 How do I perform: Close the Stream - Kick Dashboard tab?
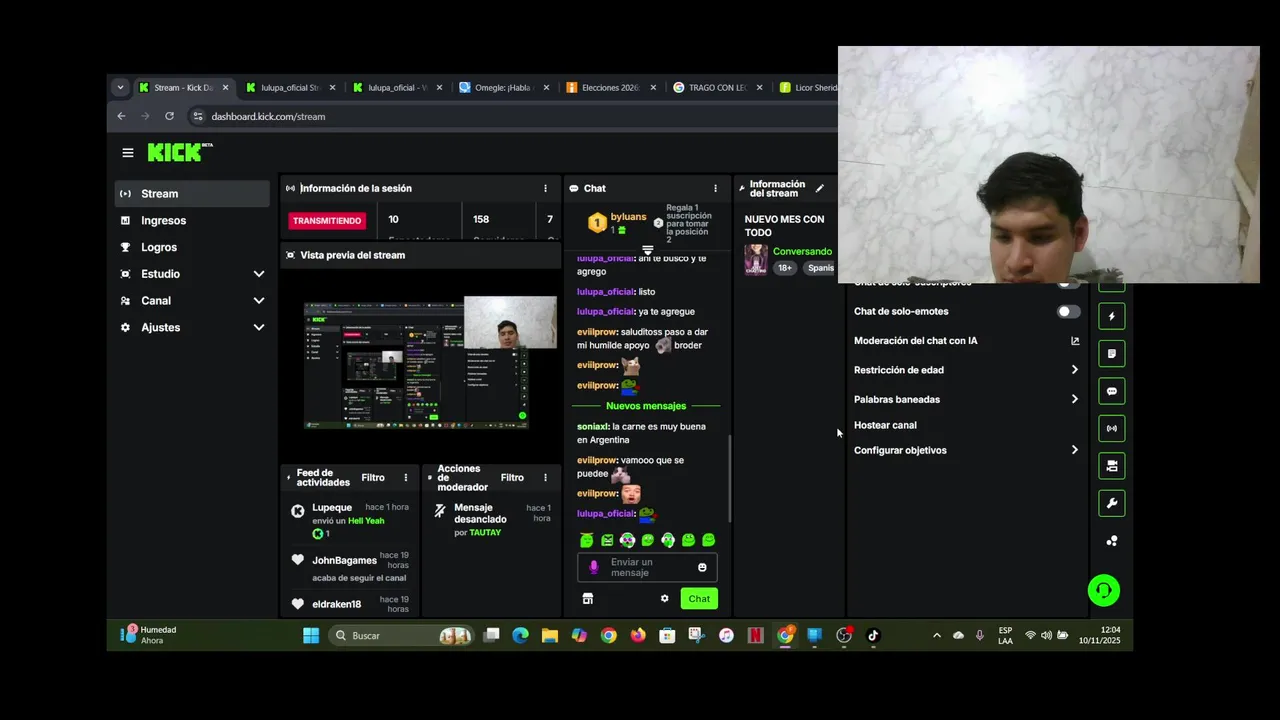[x=225, y=88]
